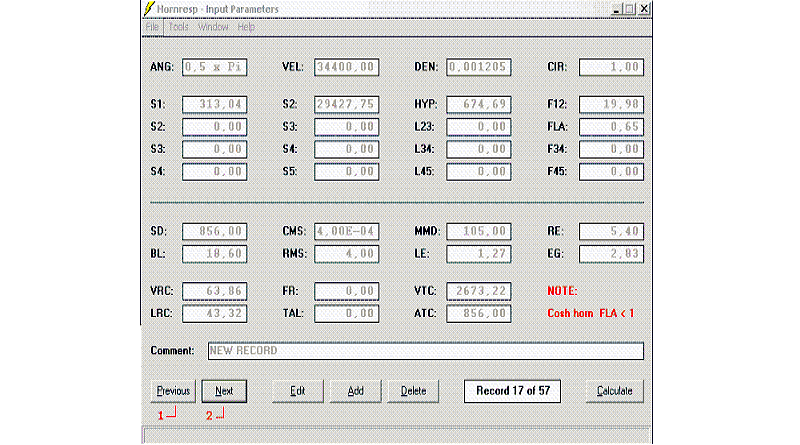This screenshot has height=445, width=800.
Task: Click the CIR field showing 1,00
Action: tap(611, 67)
